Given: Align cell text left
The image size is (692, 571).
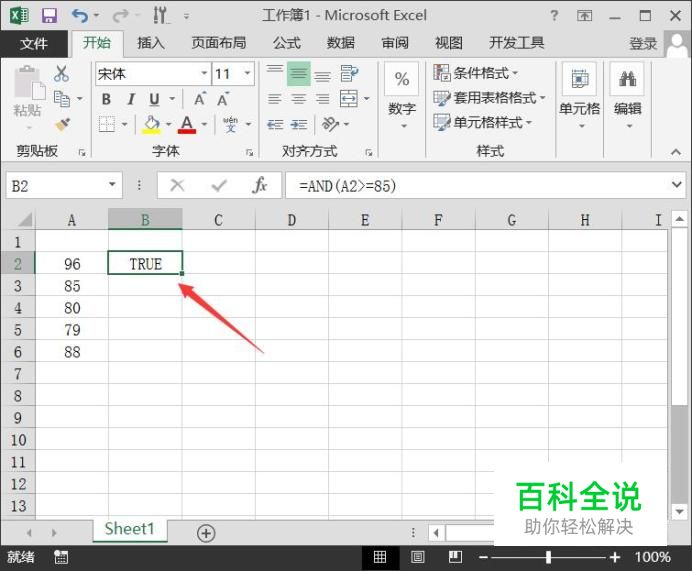Looking at the screenshot, I should pos(275,99).
